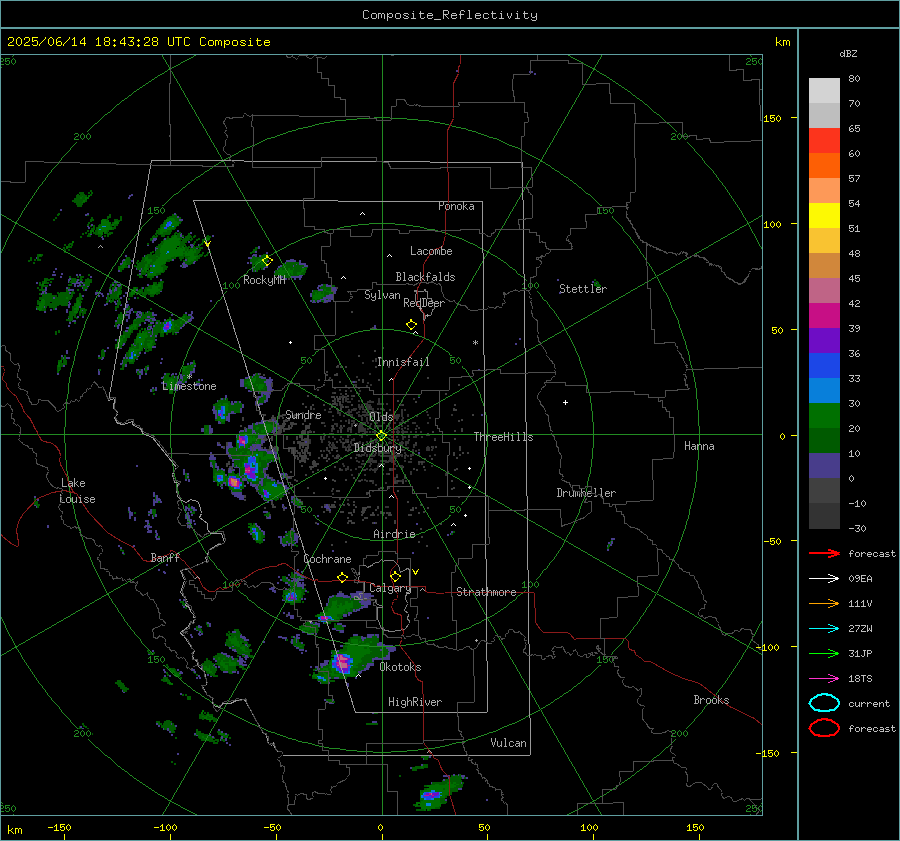This screenshot has height=841, width=900.
Task: Click the white 09EA arrow icon
Action: pyautogui.click(x=824, y=579)
